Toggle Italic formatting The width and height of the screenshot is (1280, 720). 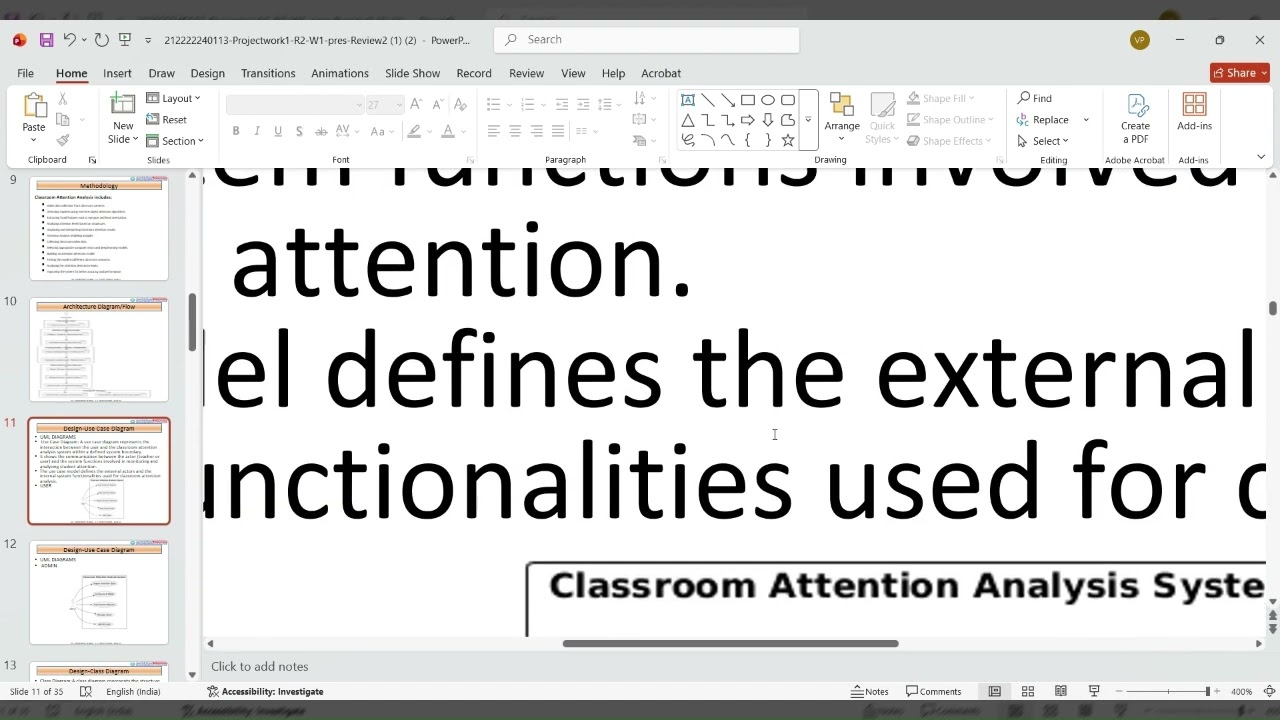click(x=257, y=131)
